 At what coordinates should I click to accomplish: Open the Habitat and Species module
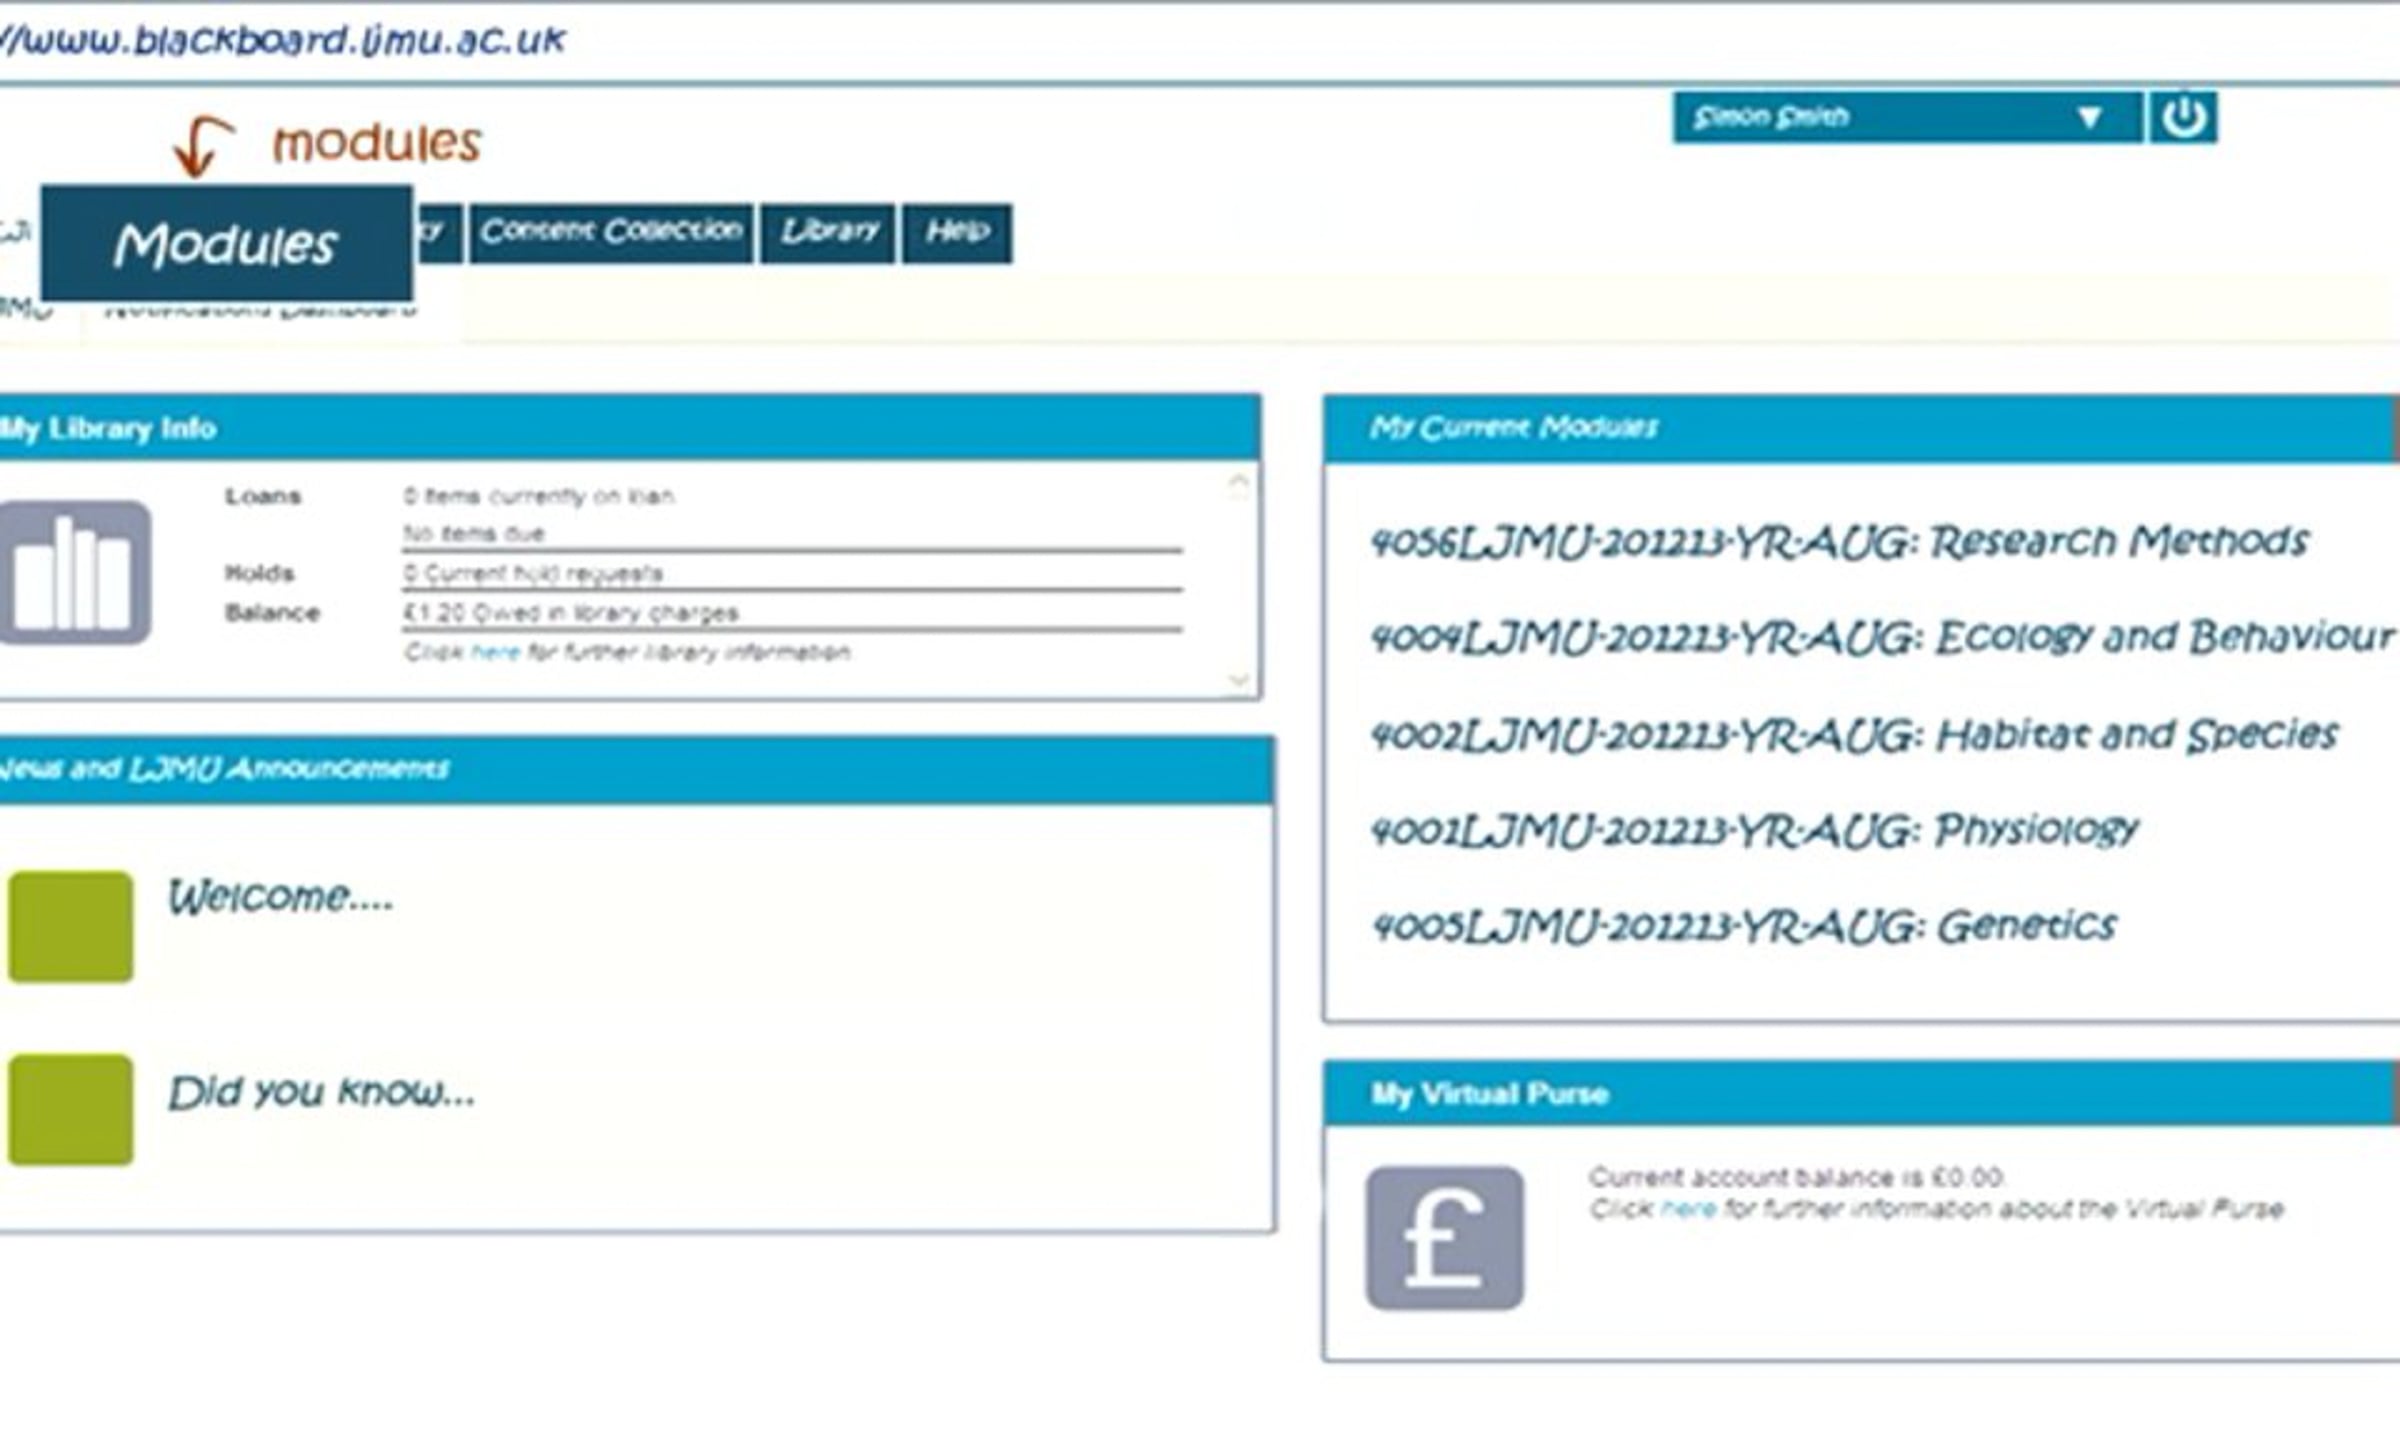click(x=1853, y=736)
